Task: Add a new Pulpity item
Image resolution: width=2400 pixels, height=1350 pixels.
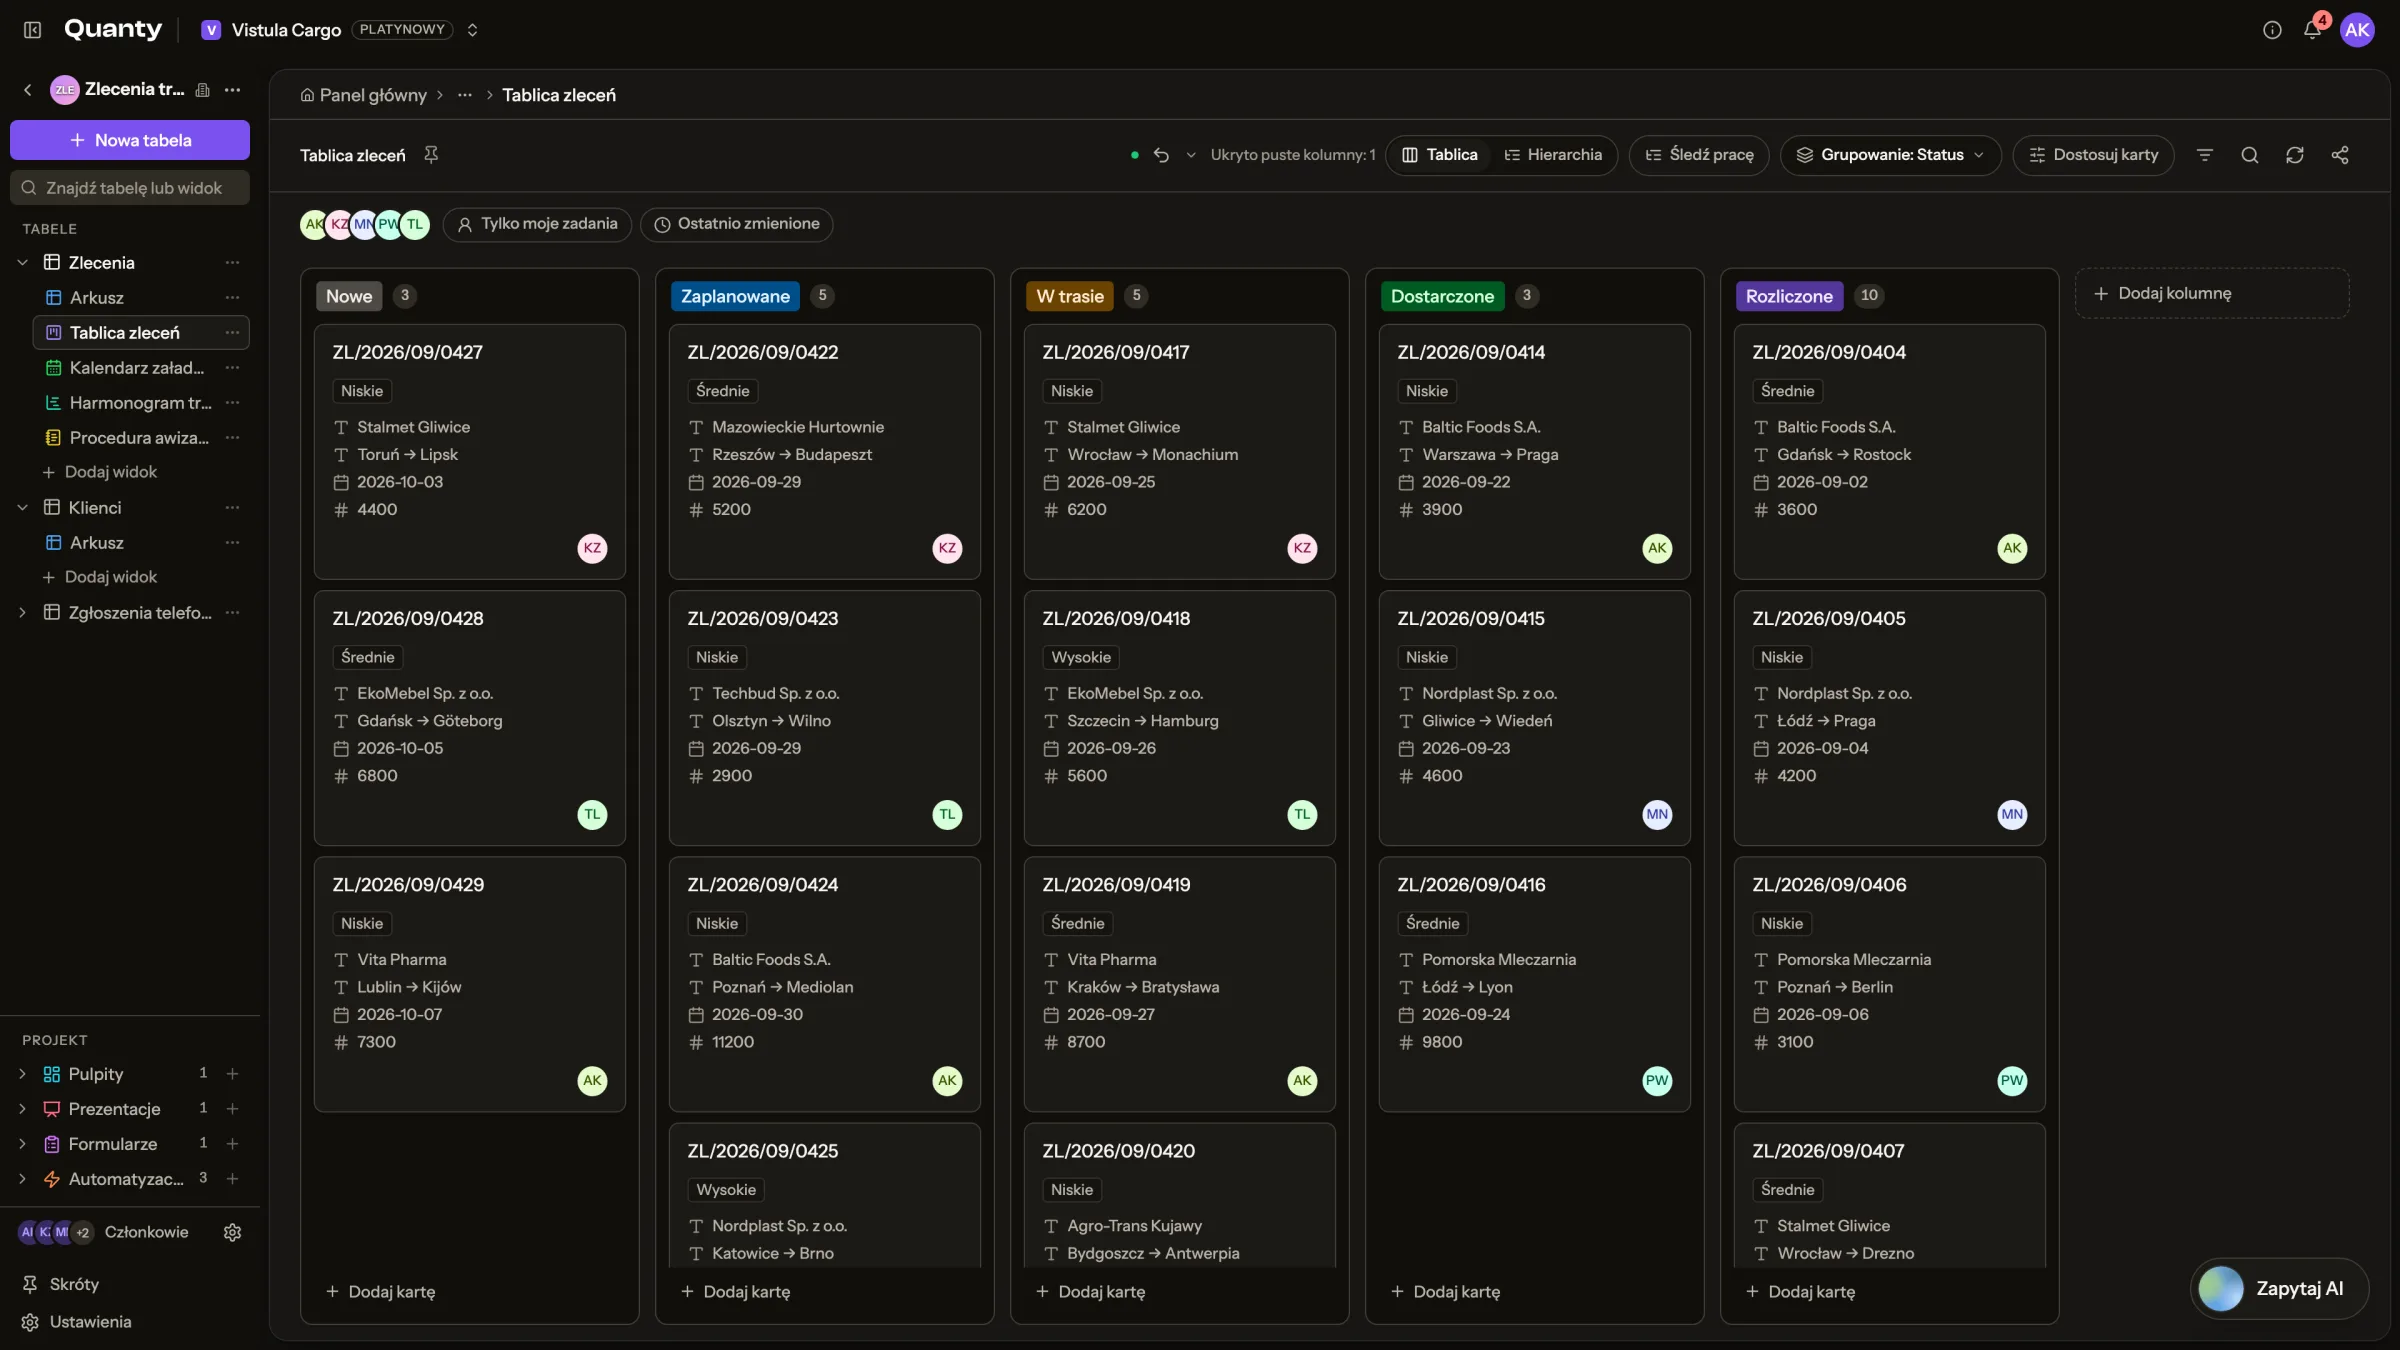Action: click(x=232, y=1074)
